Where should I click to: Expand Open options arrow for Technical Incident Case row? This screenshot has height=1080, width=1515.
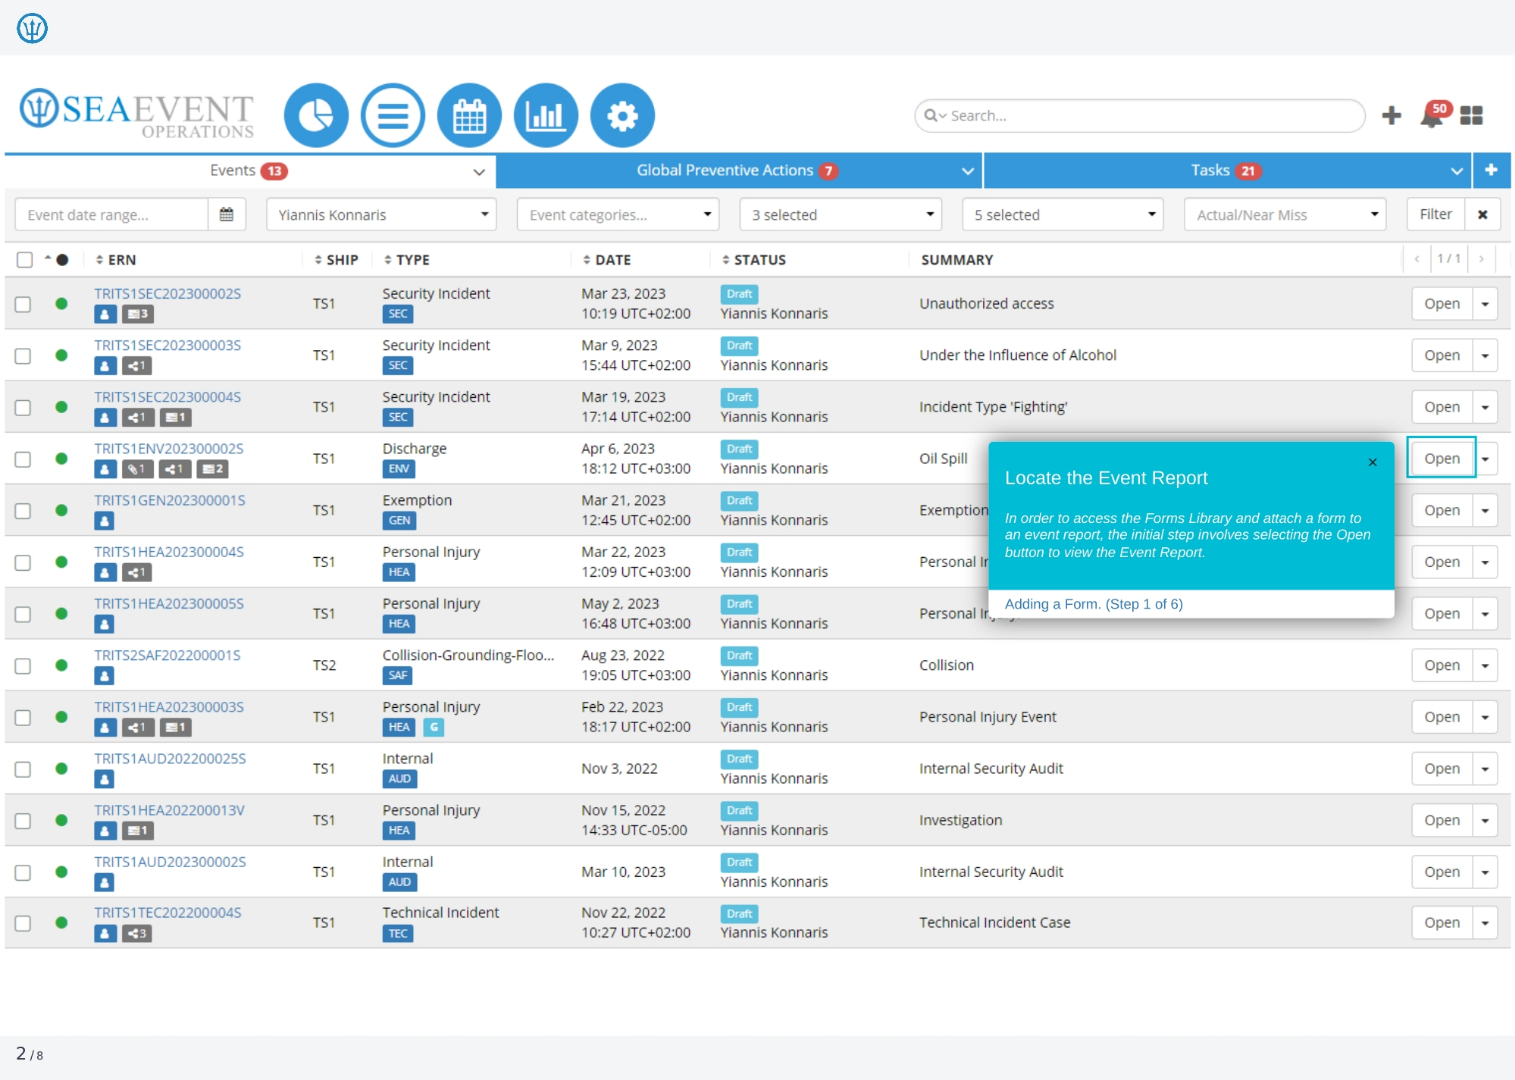(1485, 923)
